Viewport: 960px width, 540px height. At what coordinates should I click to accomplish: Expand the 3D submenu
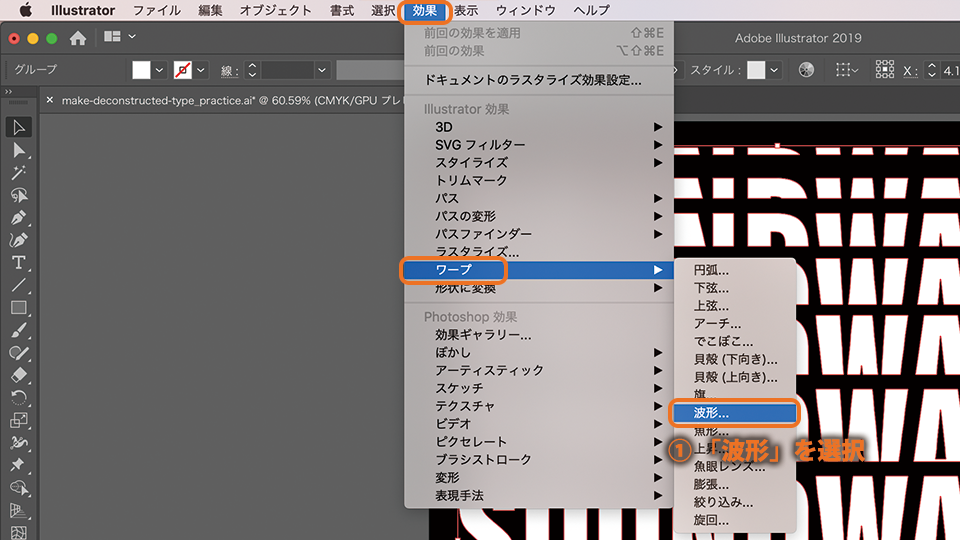pos(658,127)
